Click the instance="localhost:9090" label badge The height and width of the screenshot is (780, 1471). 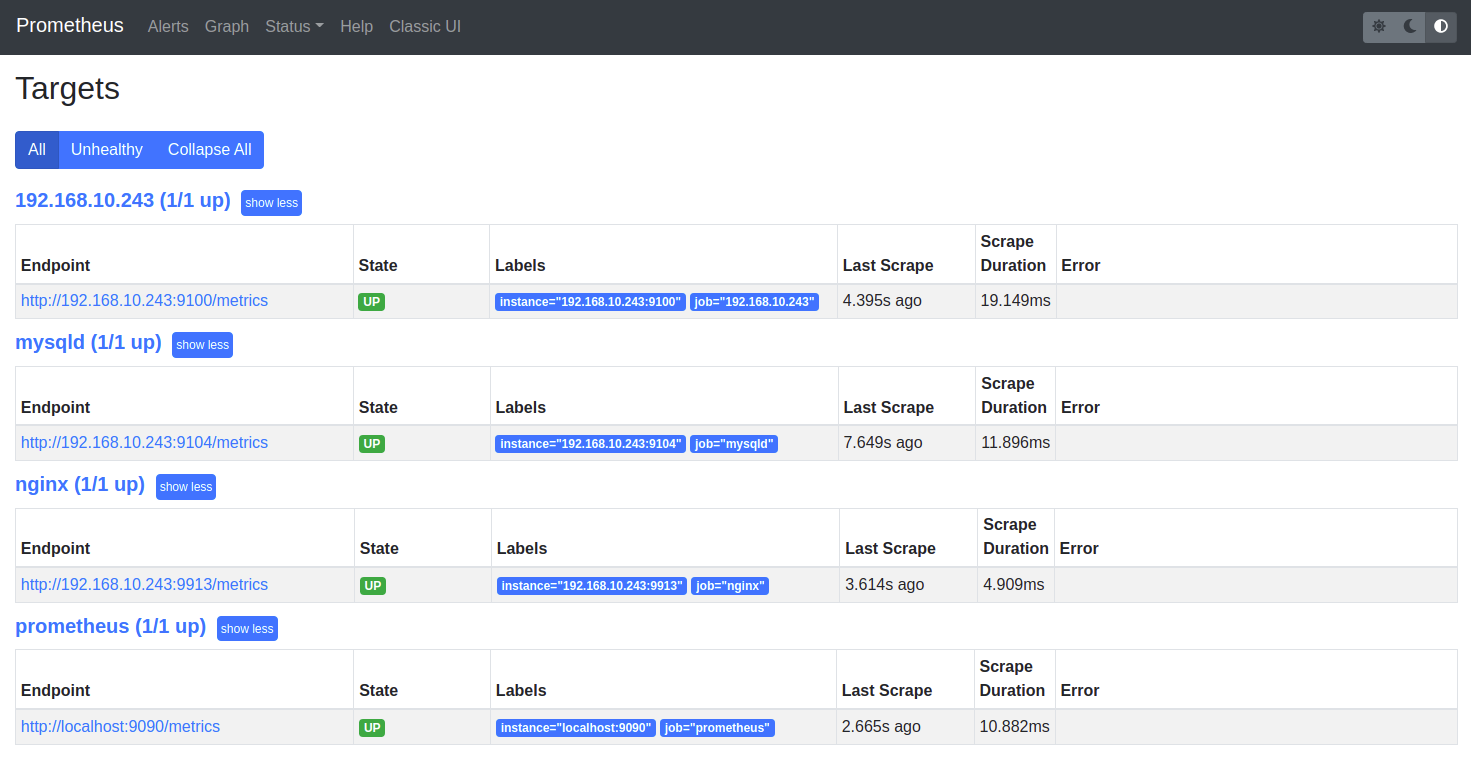(x=576, y=728)
